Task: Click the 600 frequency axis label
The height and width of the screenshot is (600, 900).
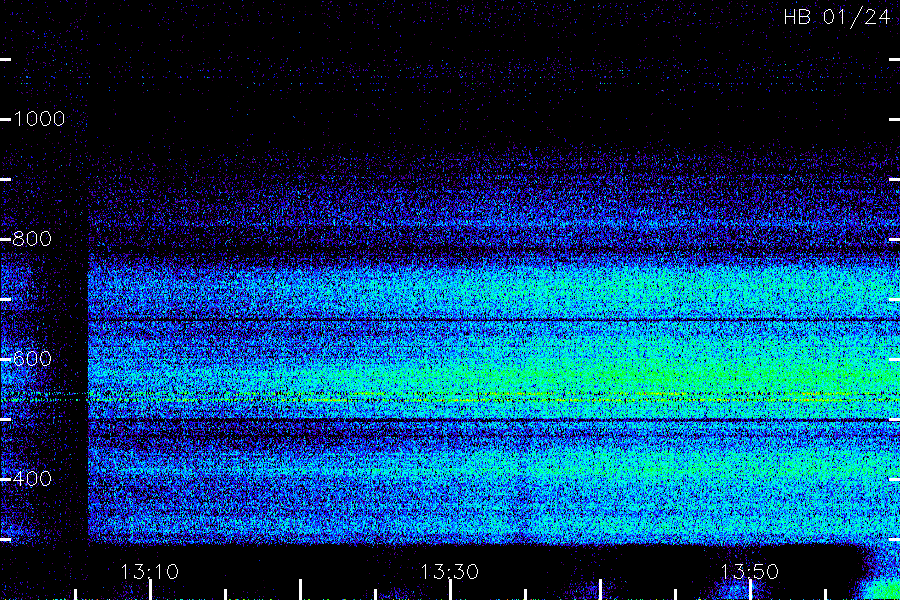Action: point(32,359)
